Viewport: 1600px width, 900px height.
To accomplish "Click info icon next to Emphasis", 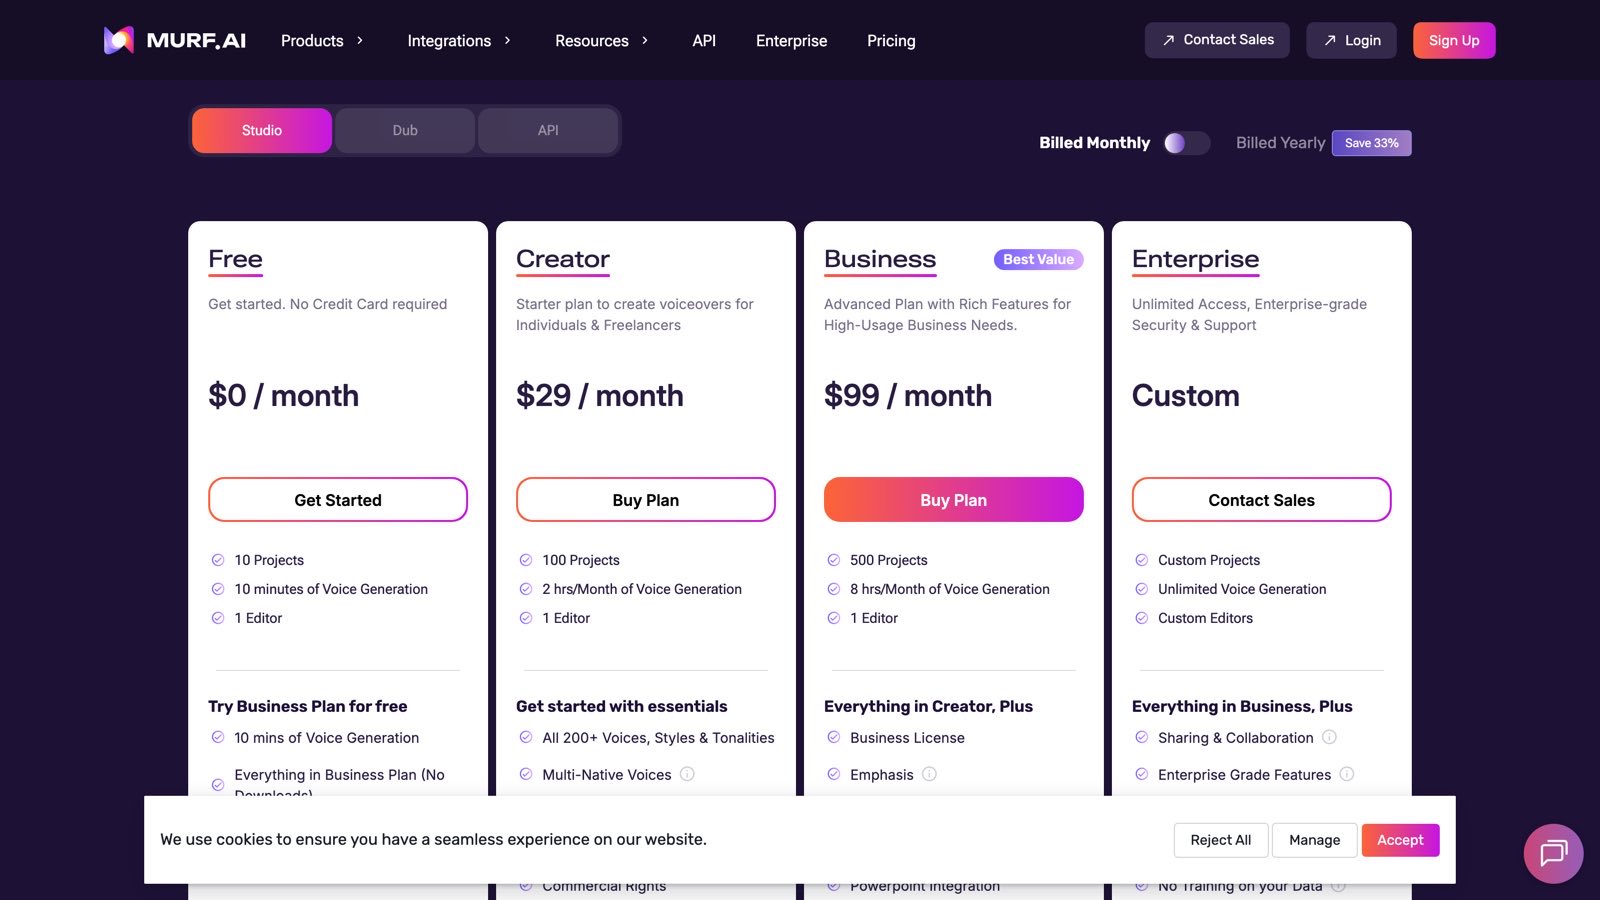I will click(x=929, y=774).
